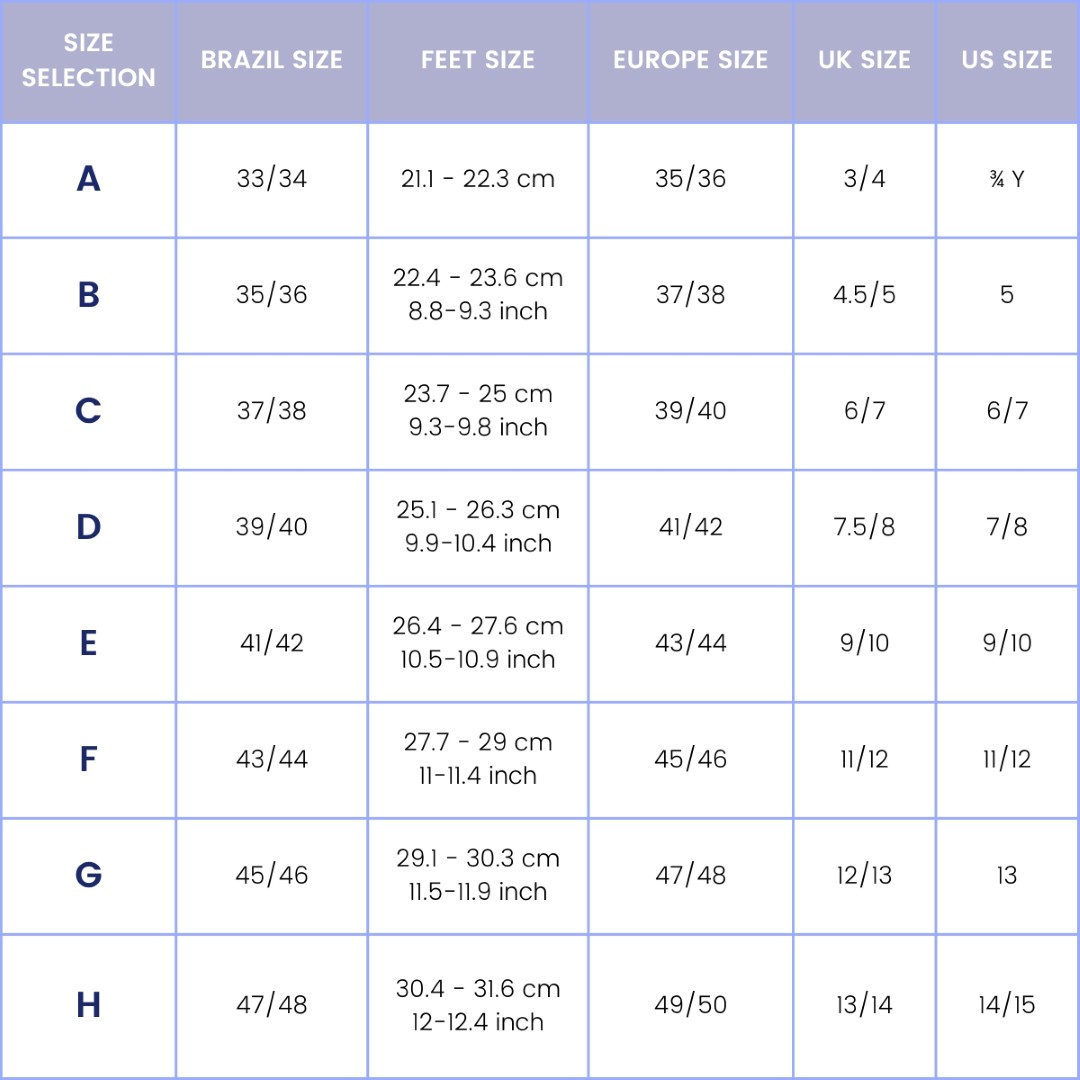
Task: Click the SIZE SELECTION column header
Action: click(x=88, y=60)
